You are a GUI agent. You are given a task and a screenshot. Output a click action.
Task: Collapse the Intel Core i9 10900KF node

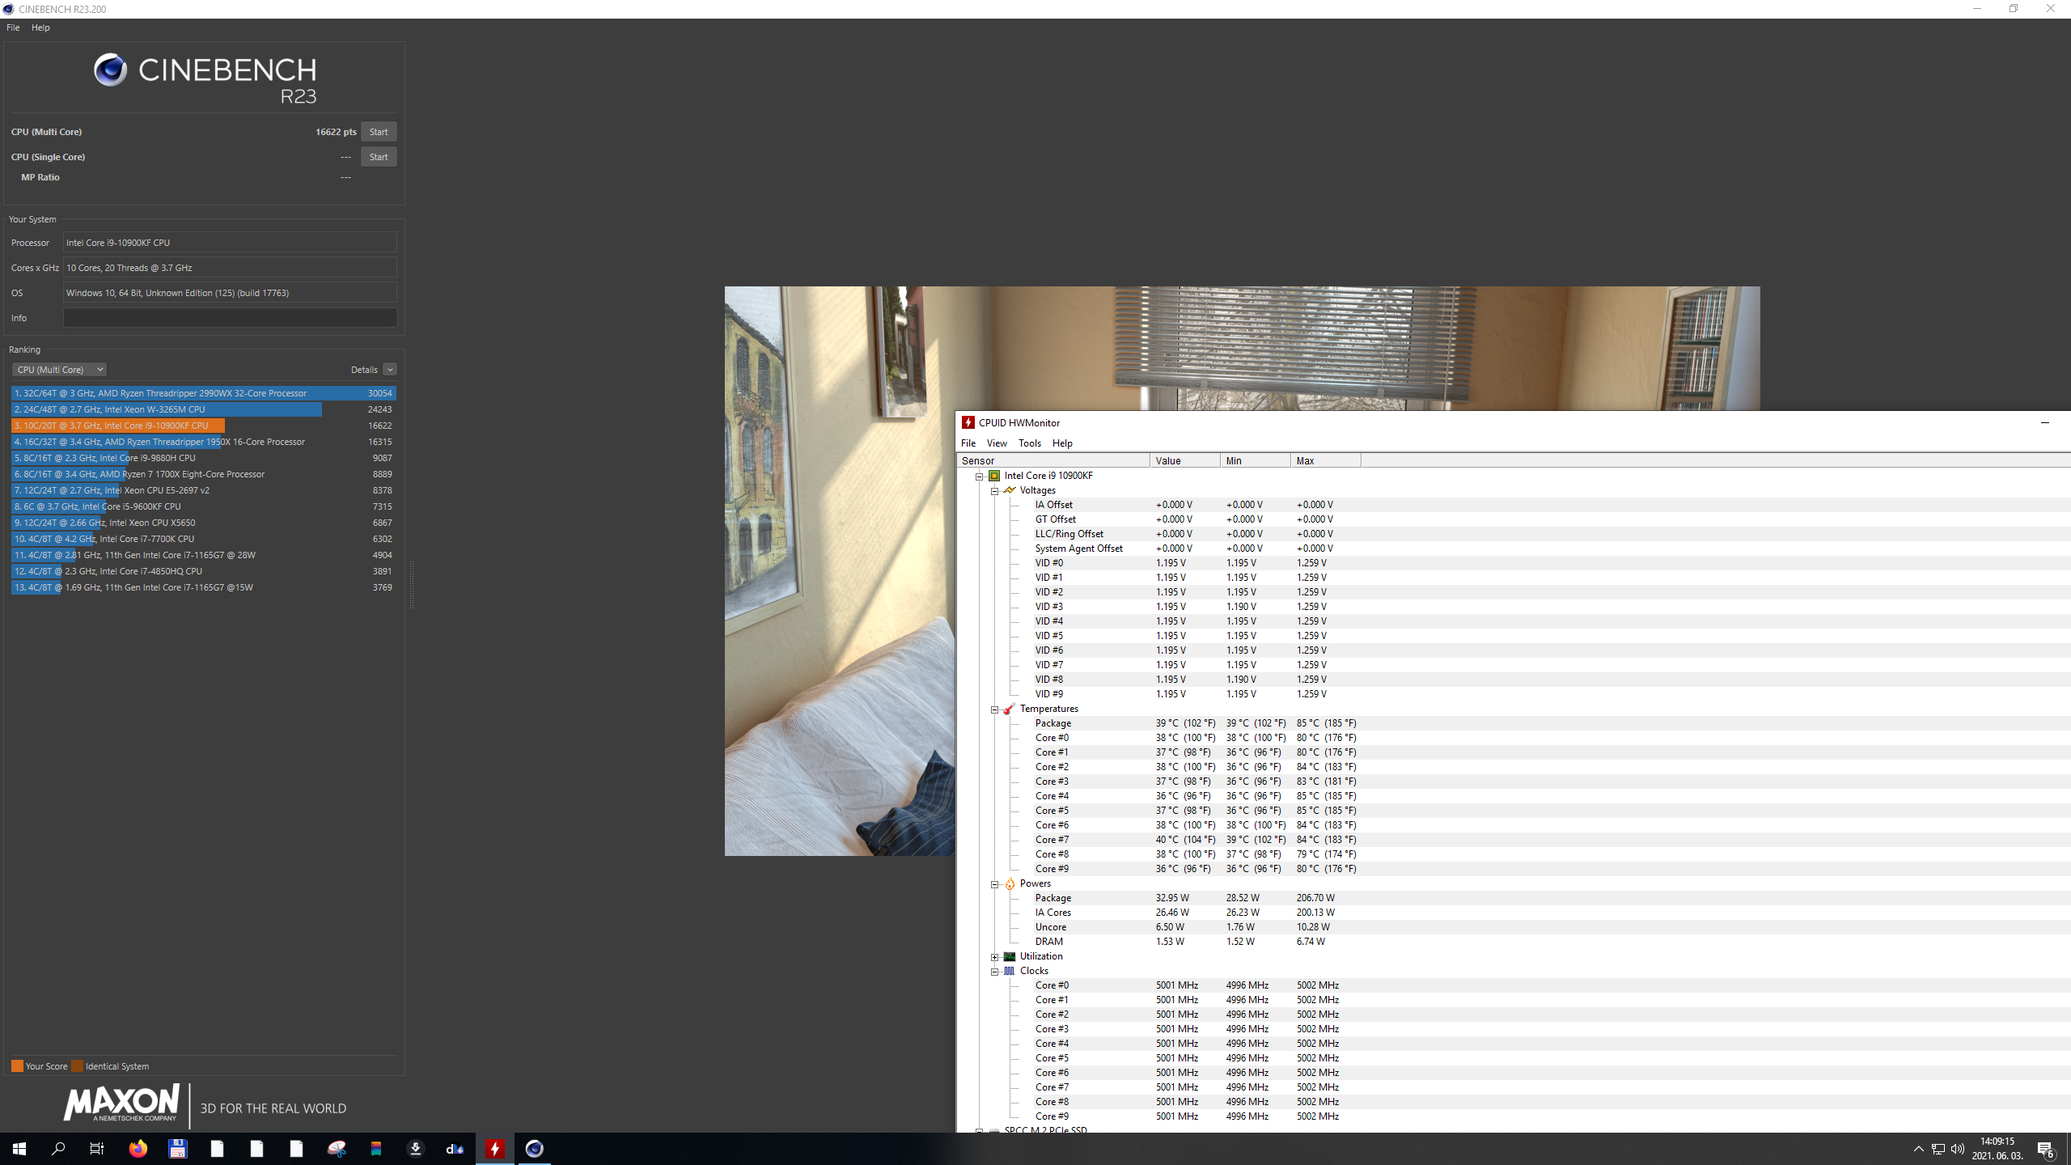979,477
